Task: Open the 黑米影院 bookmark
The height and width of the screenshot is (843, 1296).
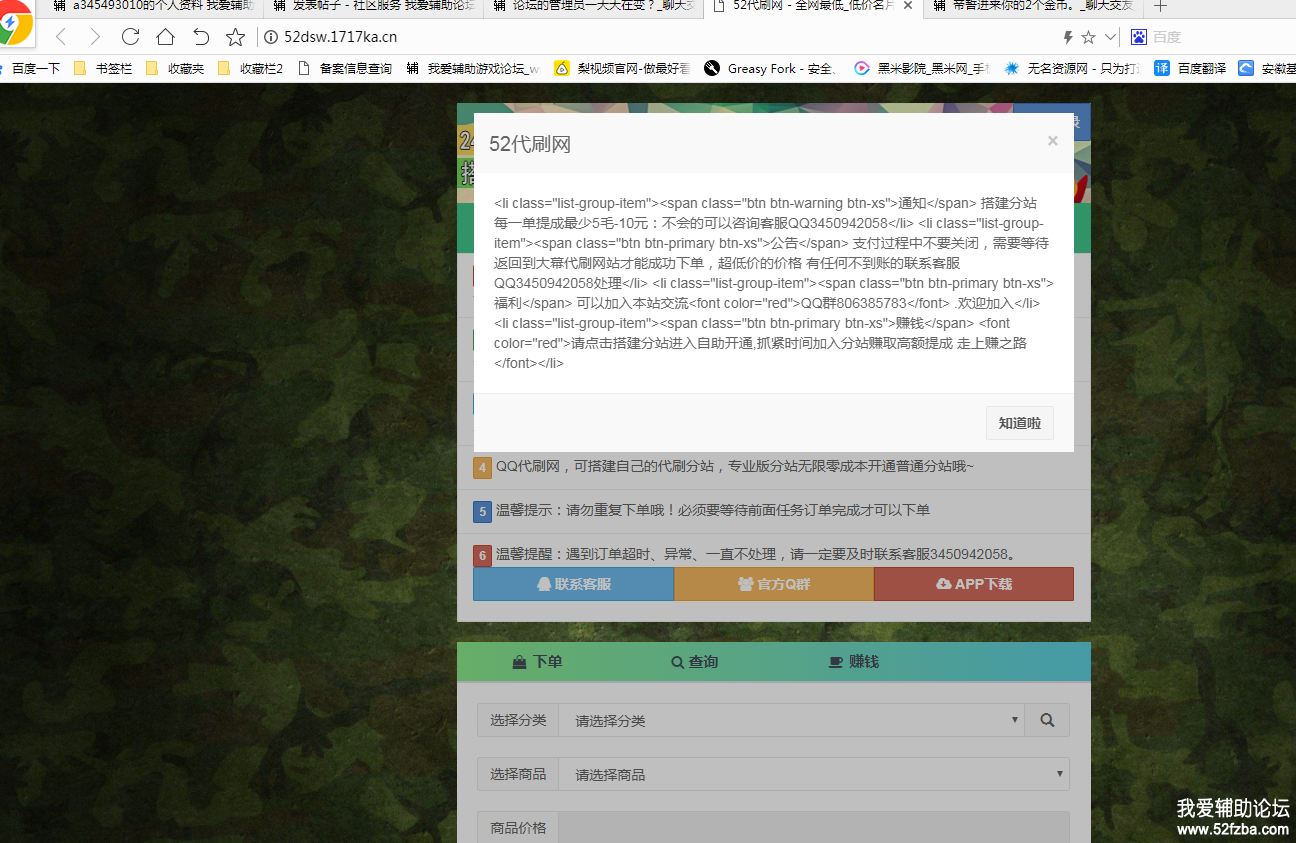Action: point(922,69)
